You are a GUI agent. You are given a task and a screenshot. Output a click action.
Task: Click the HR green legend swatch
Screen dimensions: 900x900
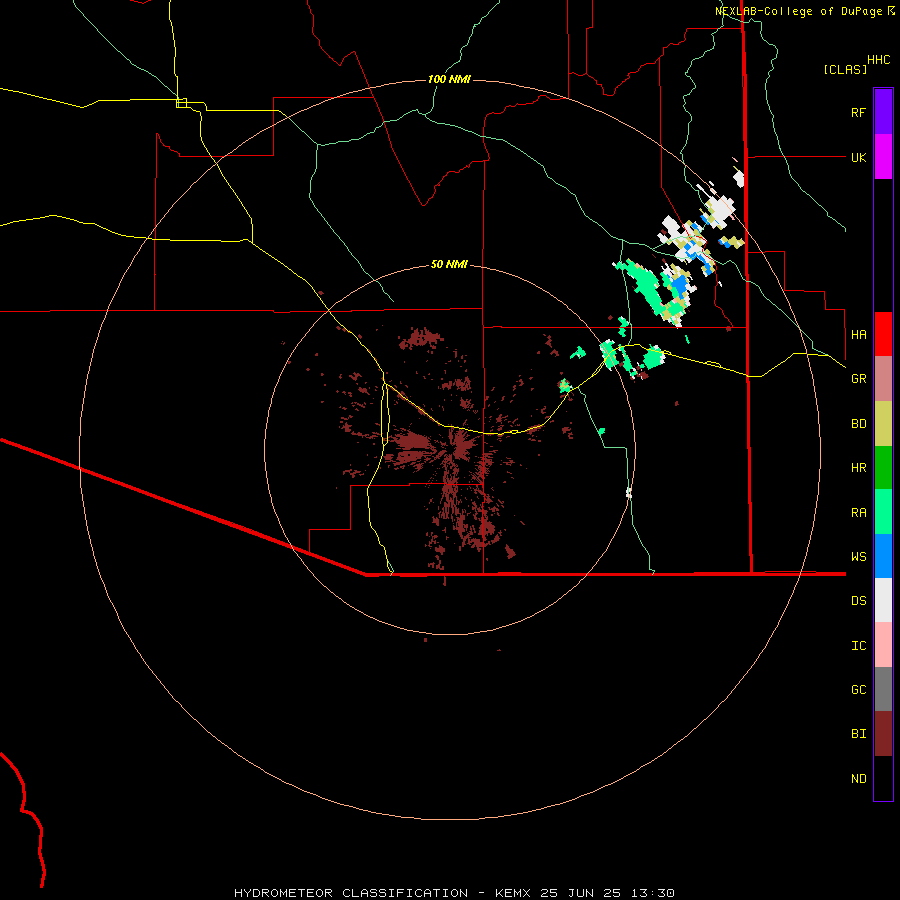tap(883, 468)
